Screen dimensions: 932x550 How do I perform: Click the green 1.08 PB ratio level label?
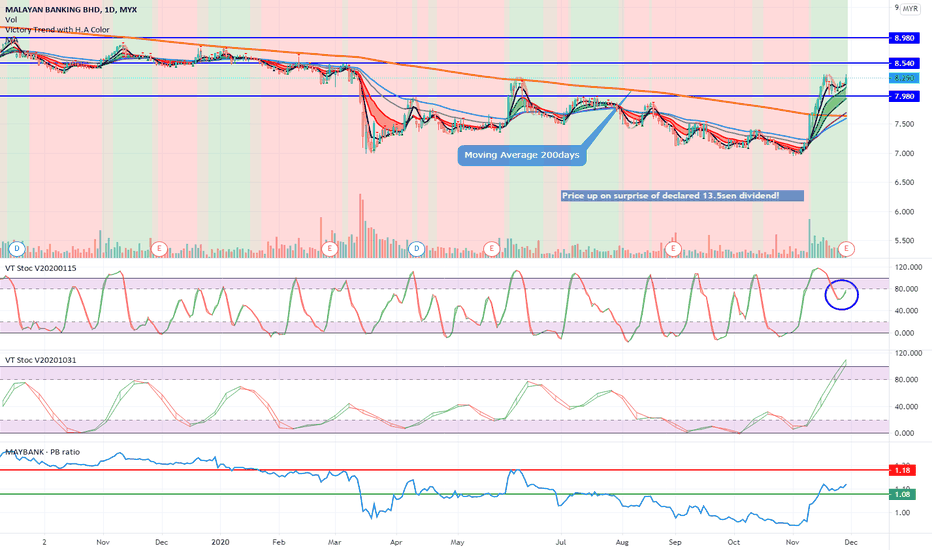tap(902, 494)
